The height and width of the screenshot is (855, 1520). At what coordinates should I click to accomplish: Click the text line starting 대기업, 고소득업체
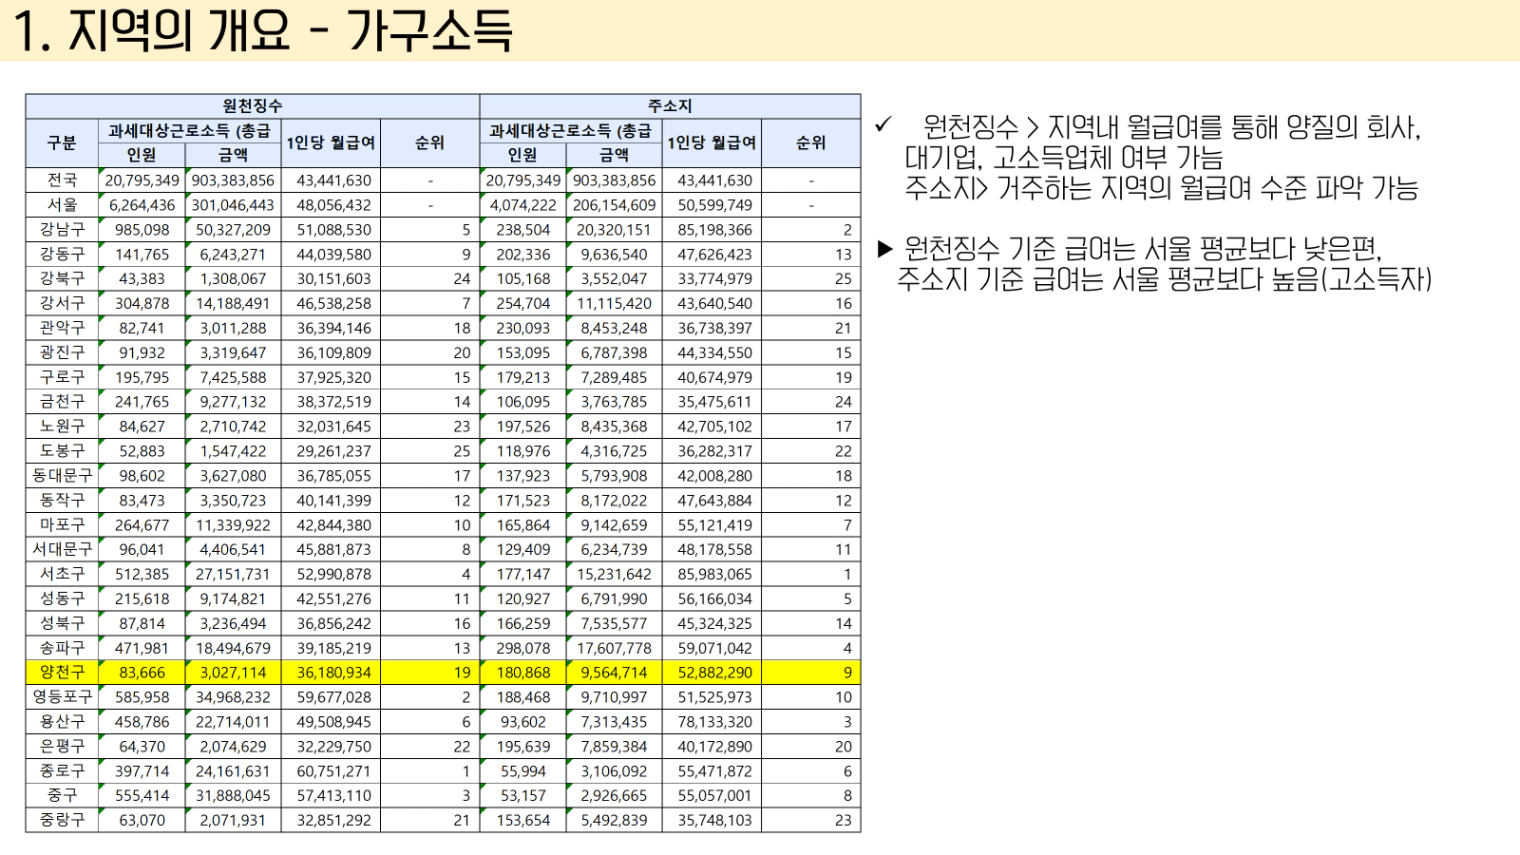[x=1063, y=158]
